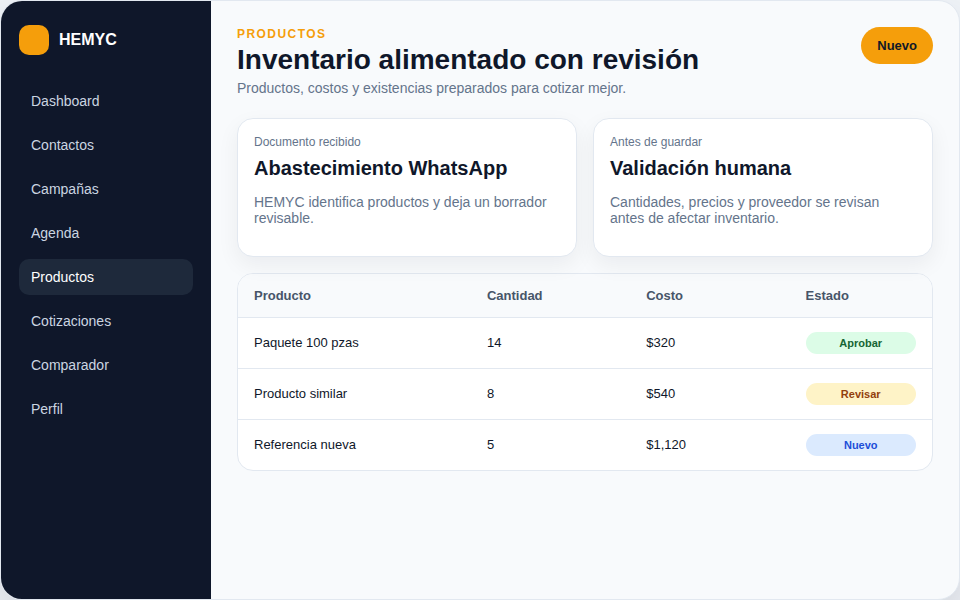This screenshot has width=960, height=600.
Task: Select the Producto similar product name
Action: (x=301, y=394)
